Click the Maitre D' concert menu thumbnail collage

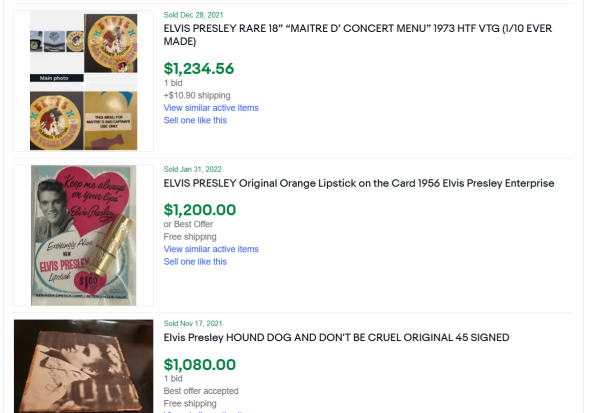84,81
